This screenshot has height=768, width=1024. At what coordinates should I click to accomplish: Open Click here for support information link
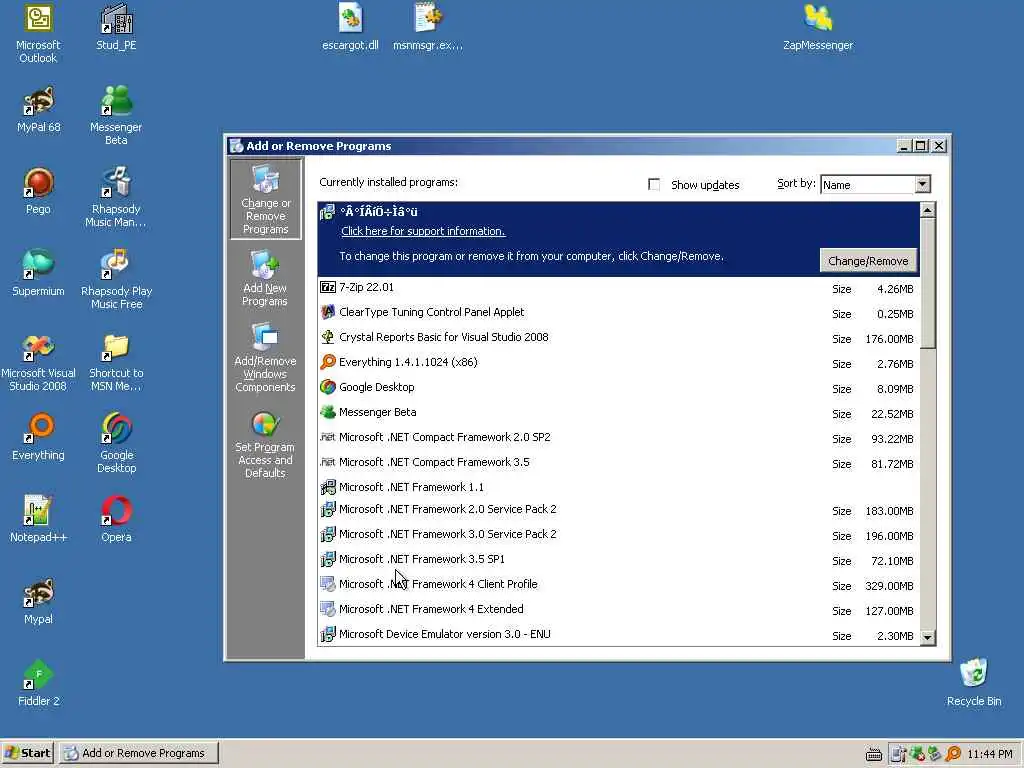tap(423, 231)
